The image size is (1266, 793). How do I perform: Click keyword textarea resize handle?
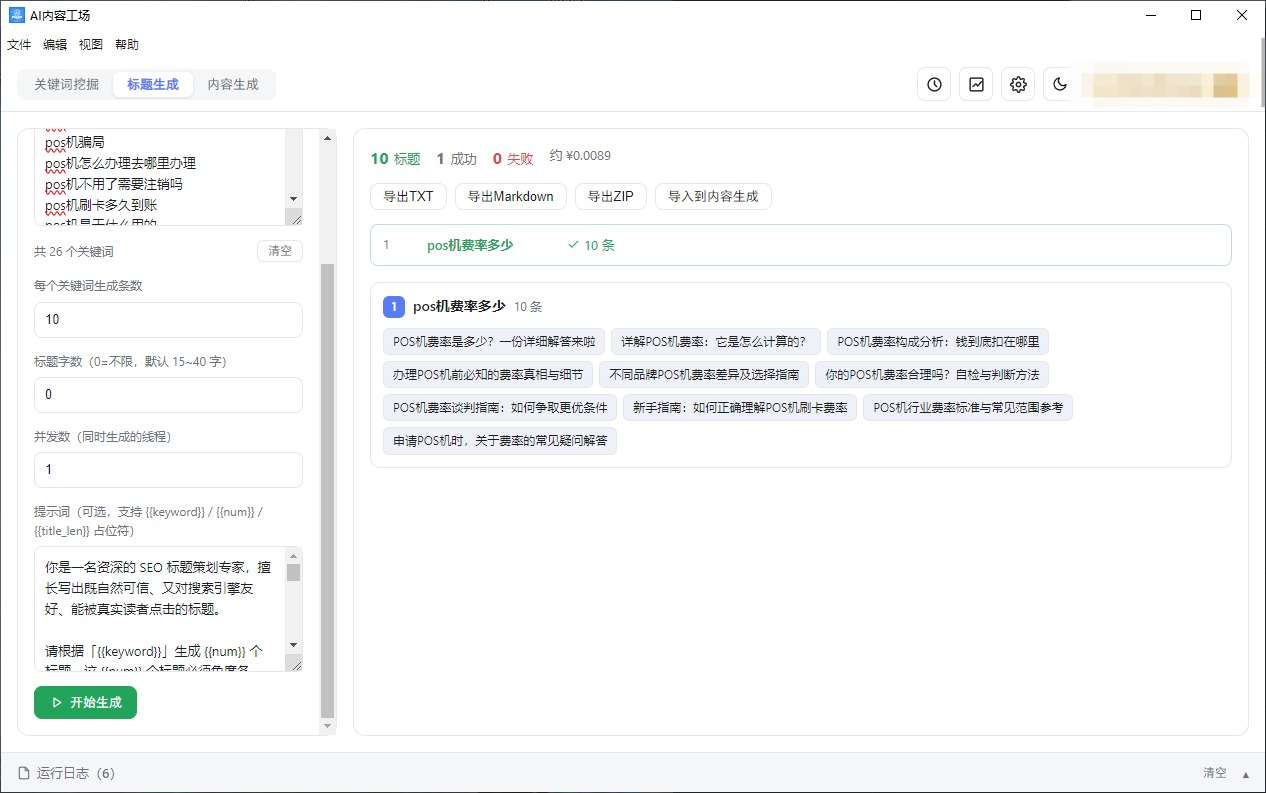294,217
